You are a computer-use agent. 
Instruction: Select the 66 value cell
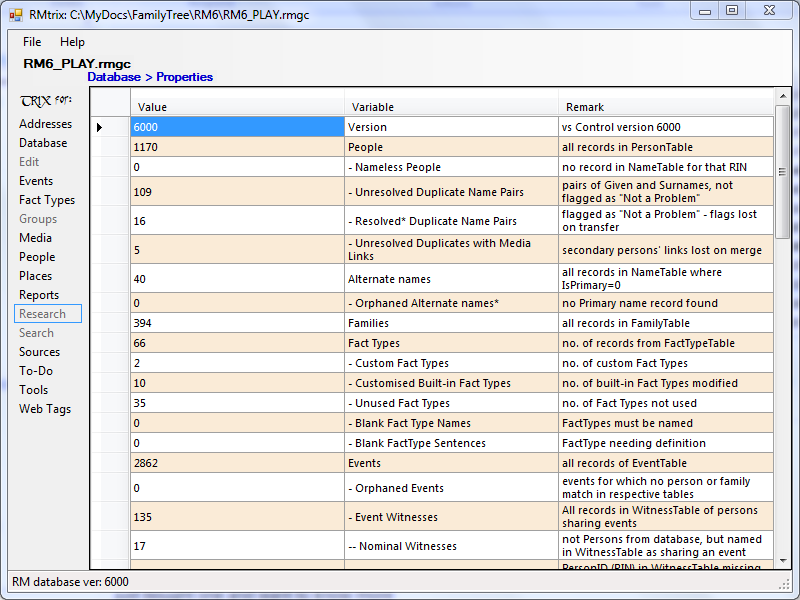(237, 343)
